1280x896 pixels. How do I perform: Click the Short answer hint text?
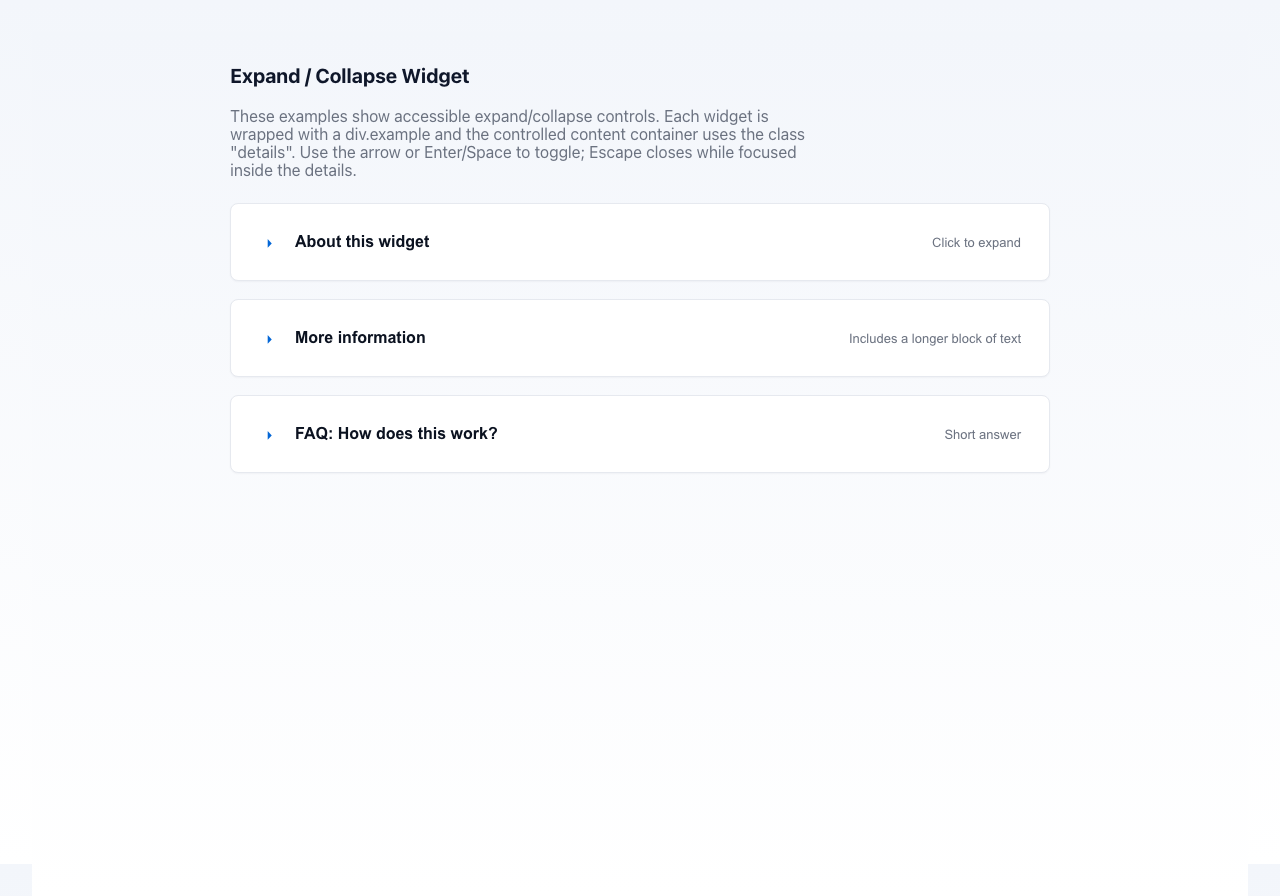click(x=982, y=435)
